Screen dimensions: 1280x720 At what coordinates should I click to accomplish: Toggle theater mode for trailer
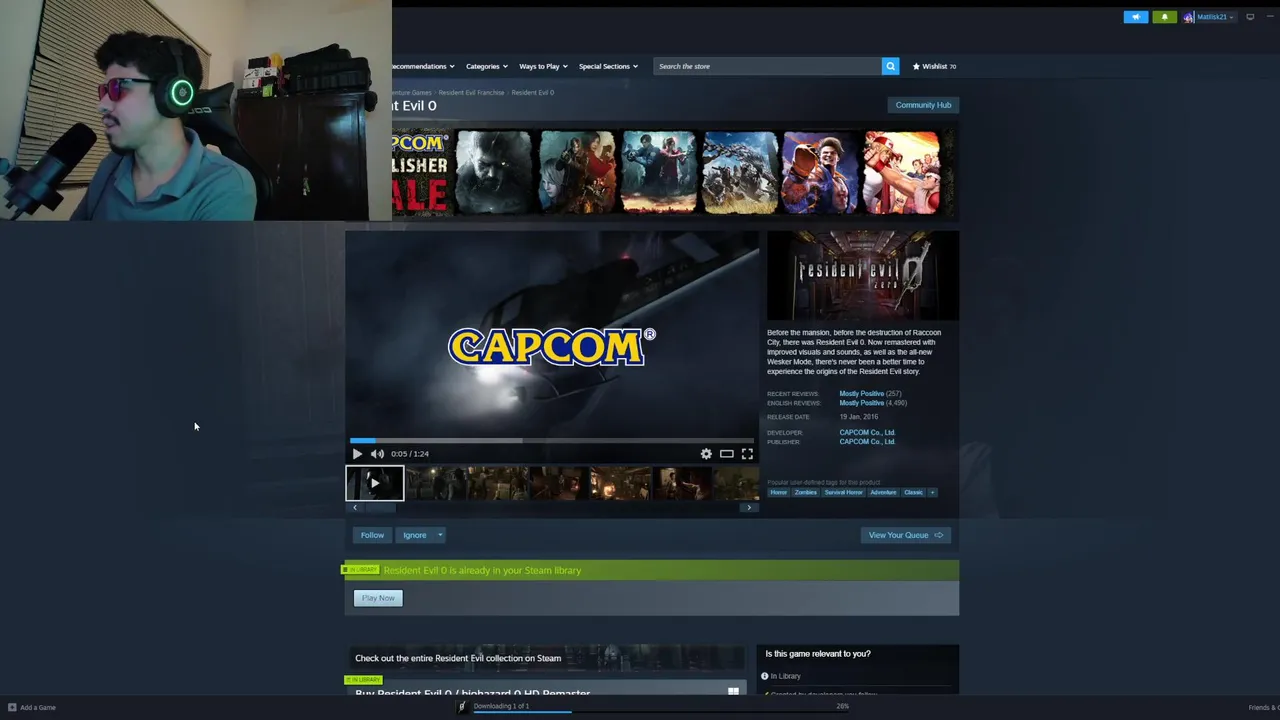(727, 454)
